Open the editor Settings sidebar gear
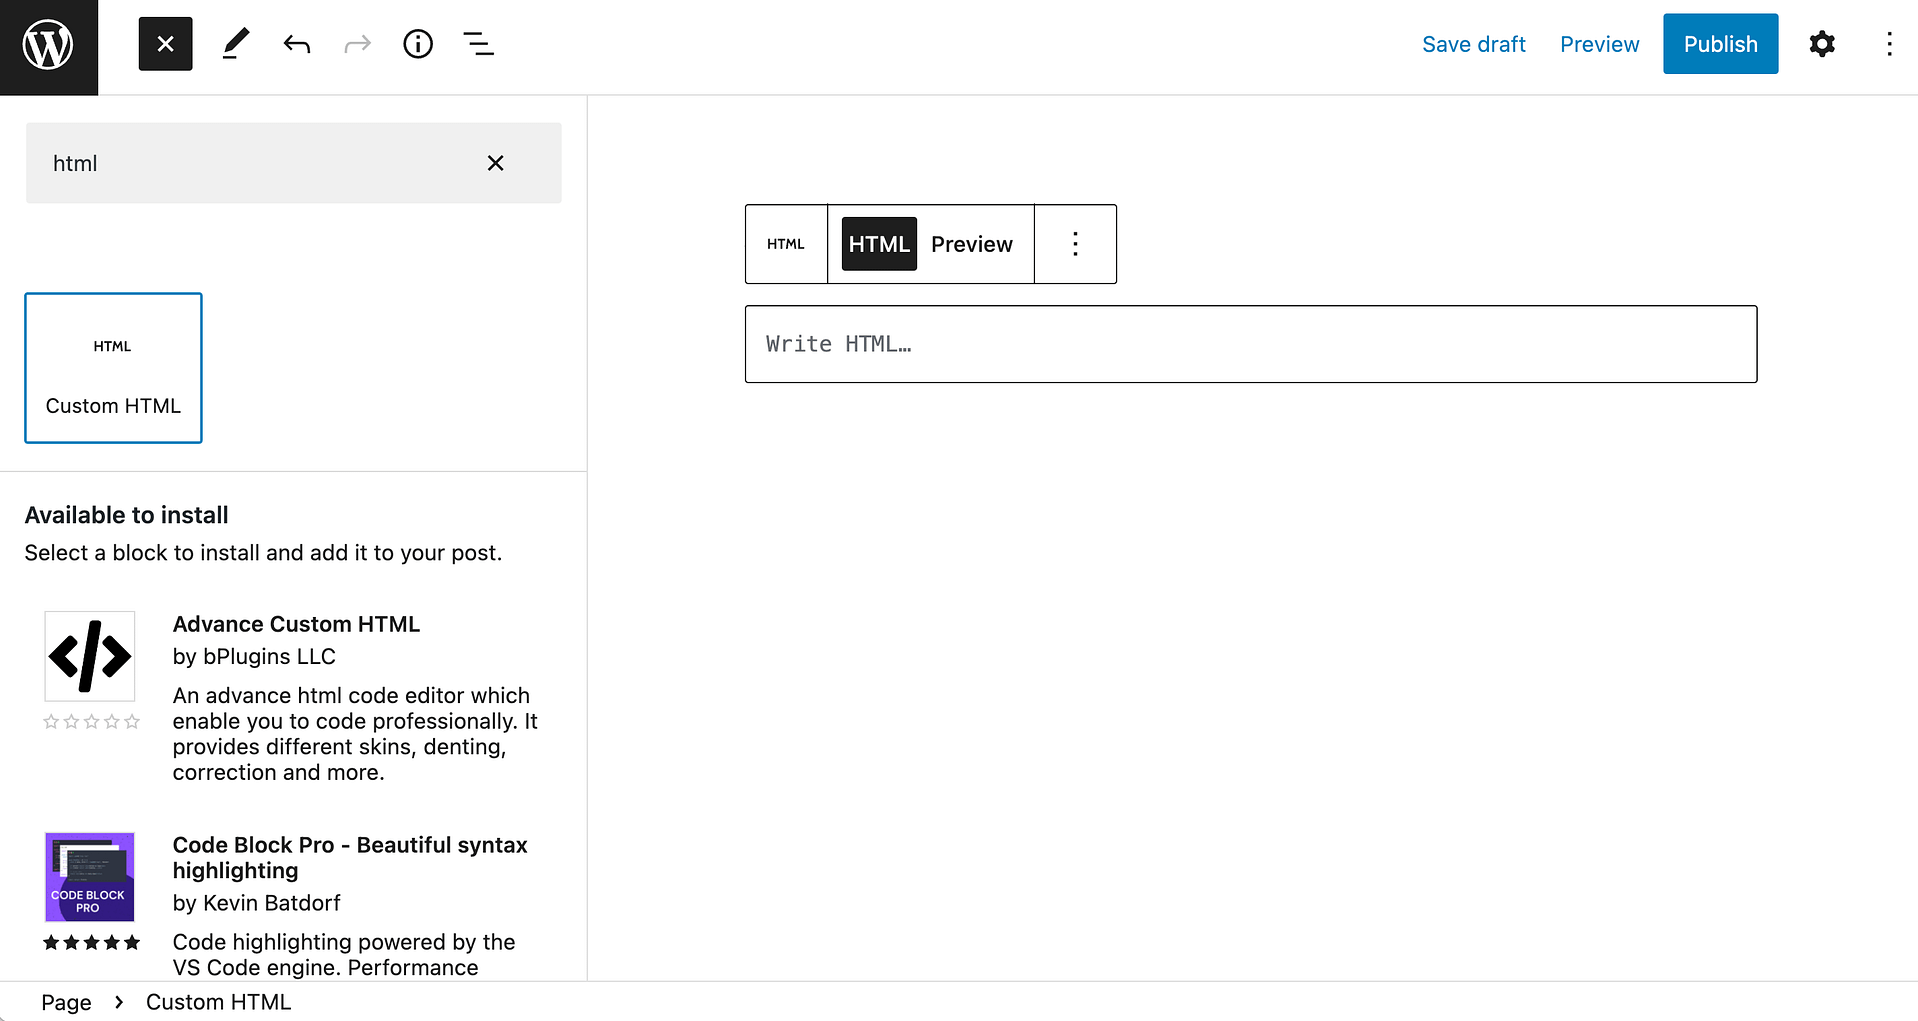 (1821, 43)
